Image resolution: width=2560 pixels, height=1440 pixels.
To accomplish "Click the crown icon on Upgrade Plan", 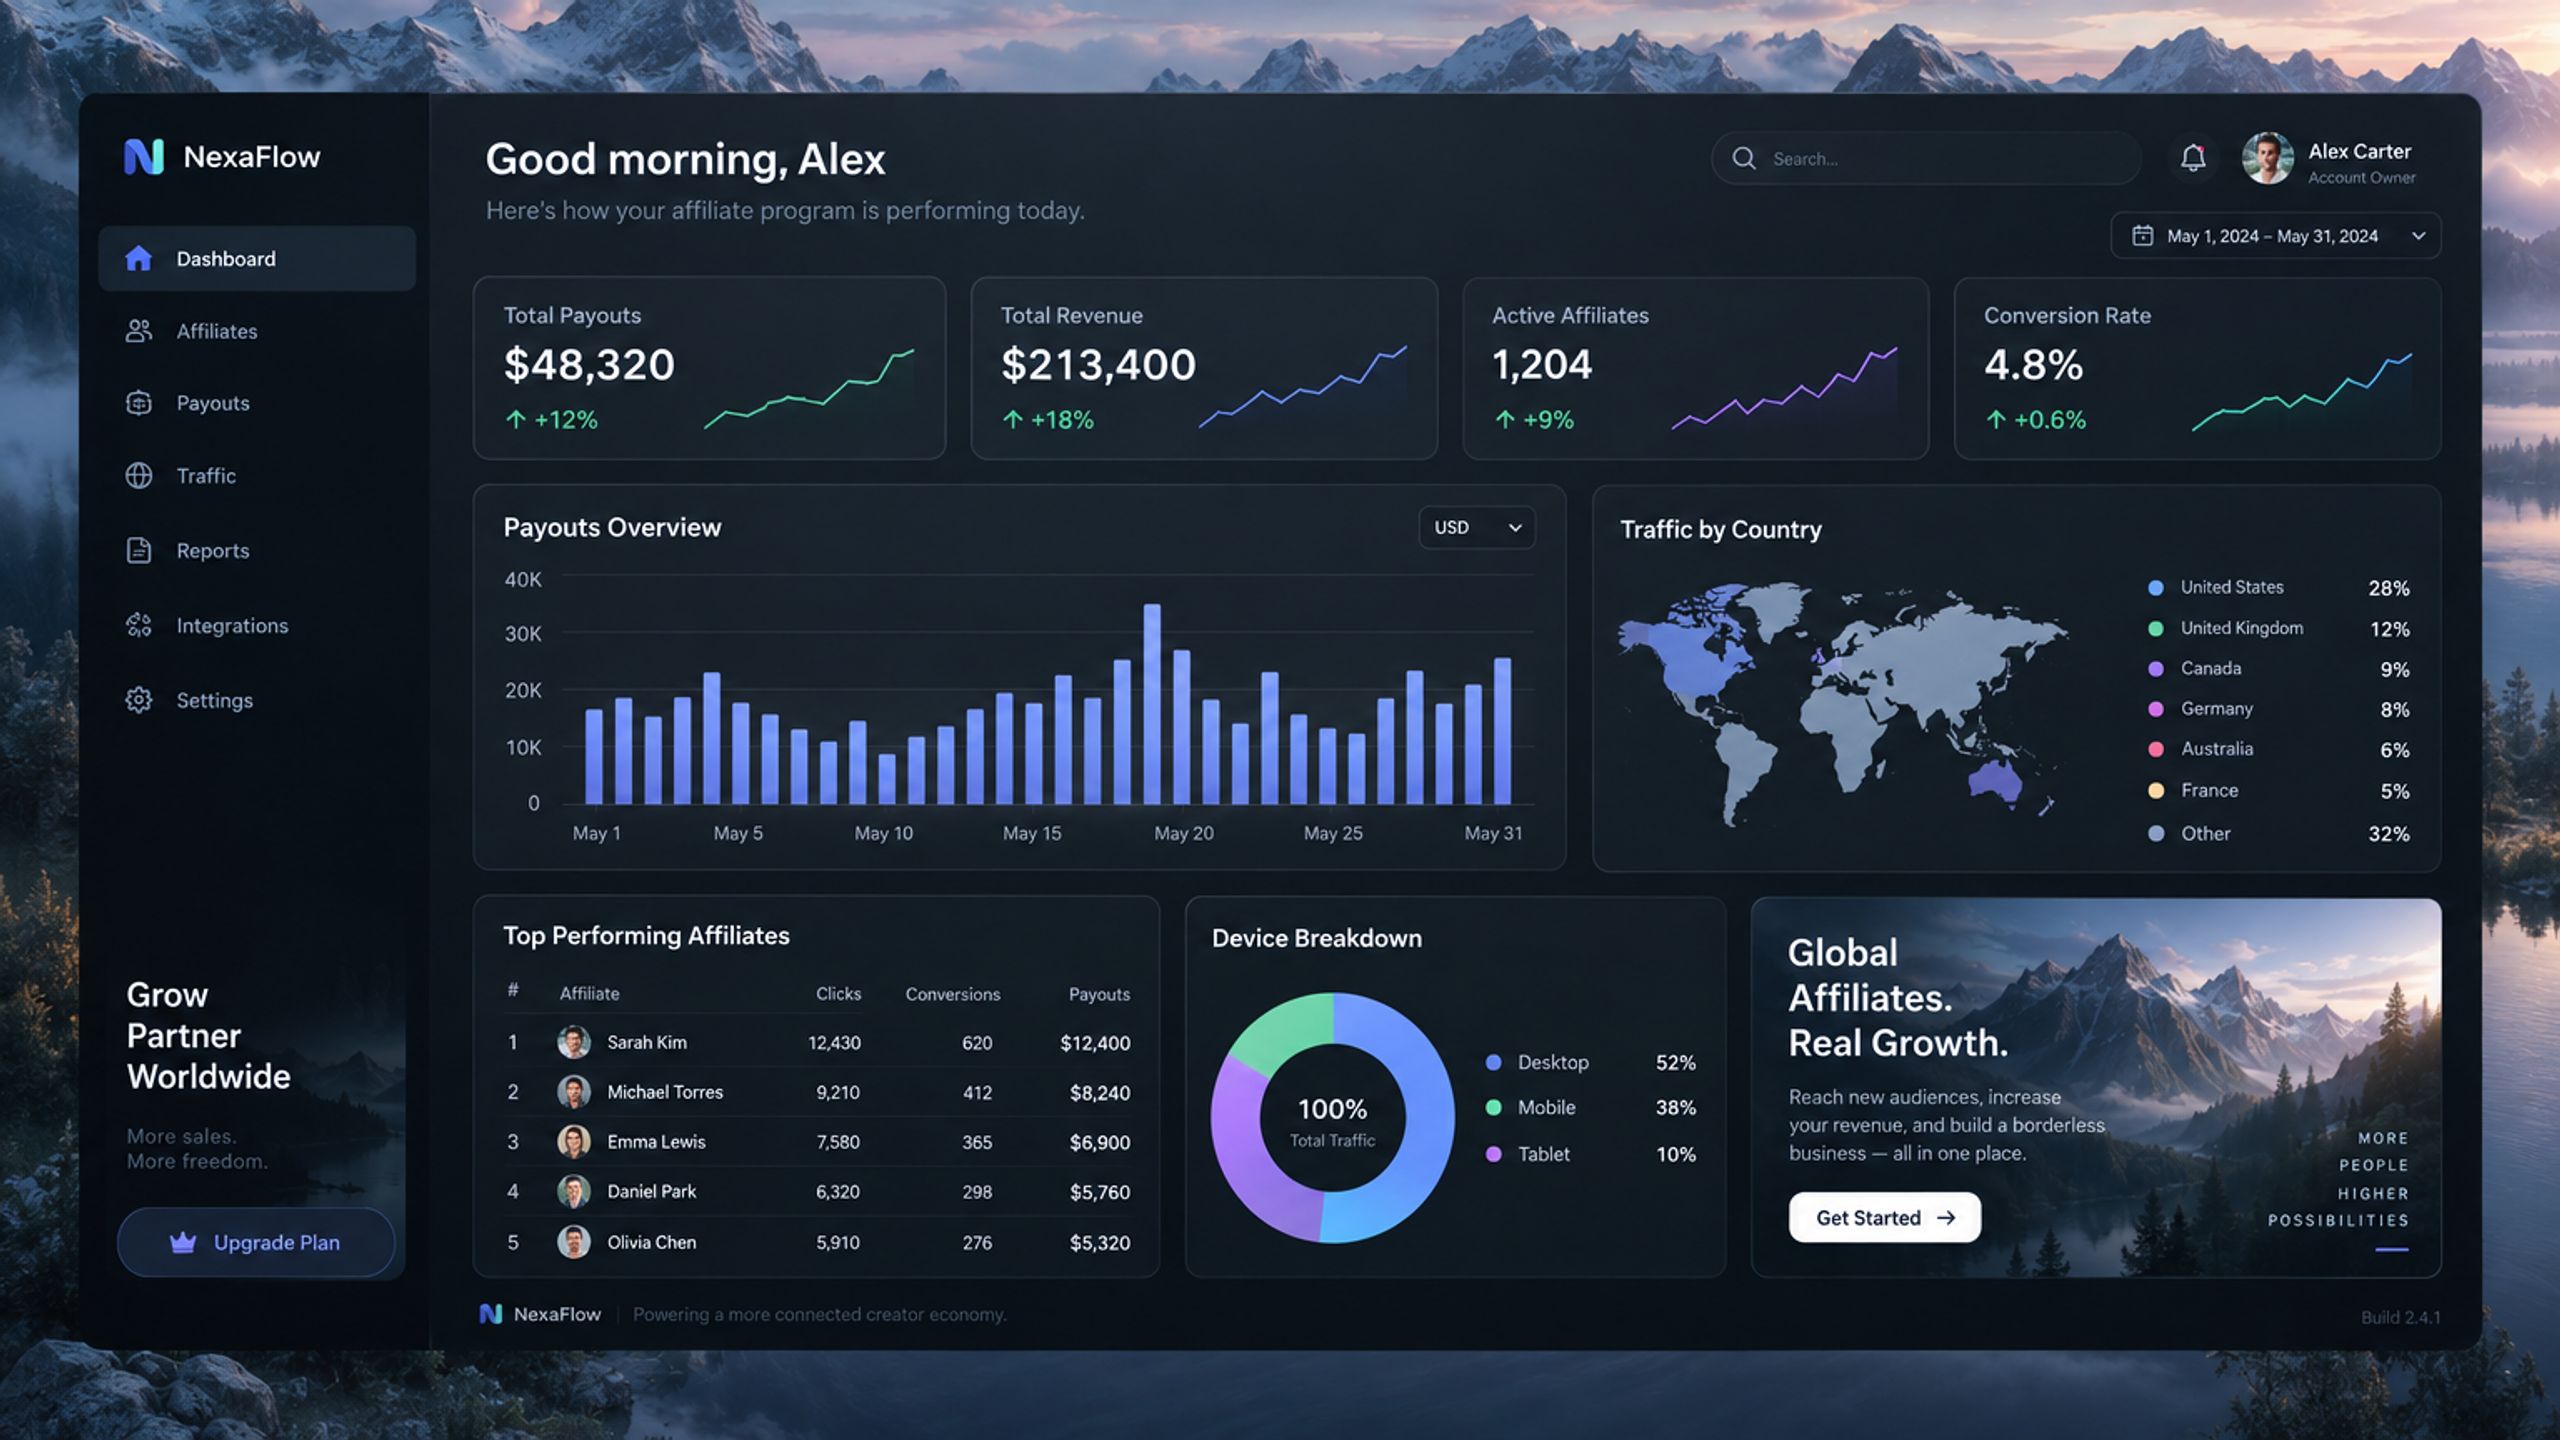I will point(183,1242).
